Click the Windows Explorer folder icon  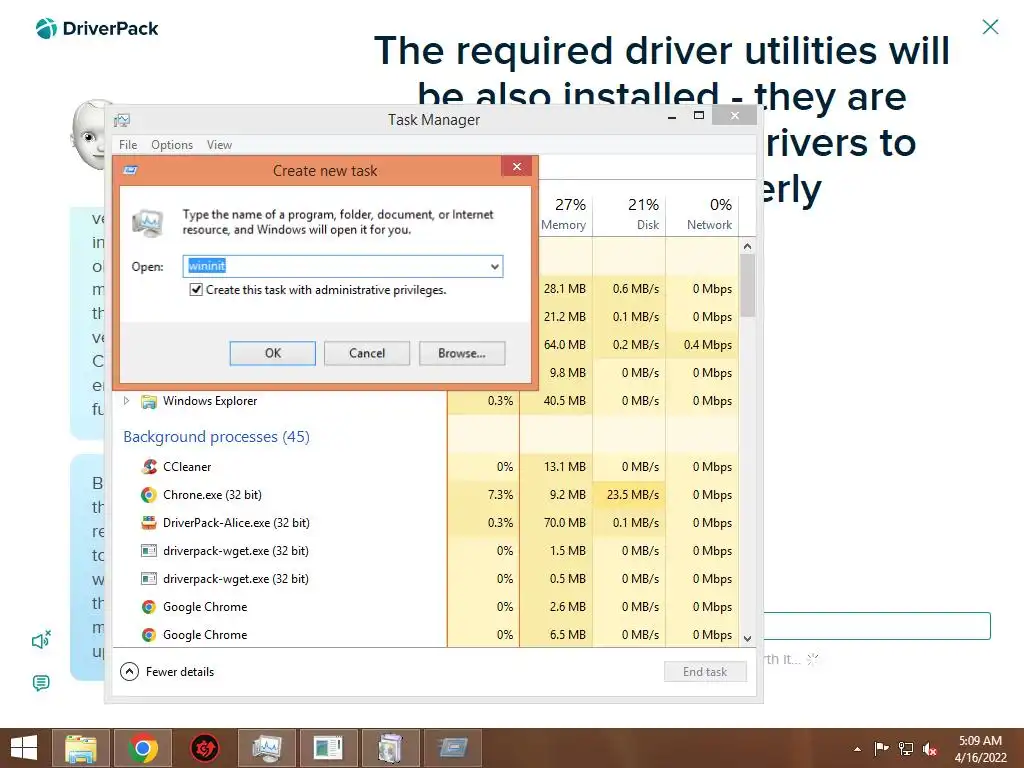click(149, 402)
